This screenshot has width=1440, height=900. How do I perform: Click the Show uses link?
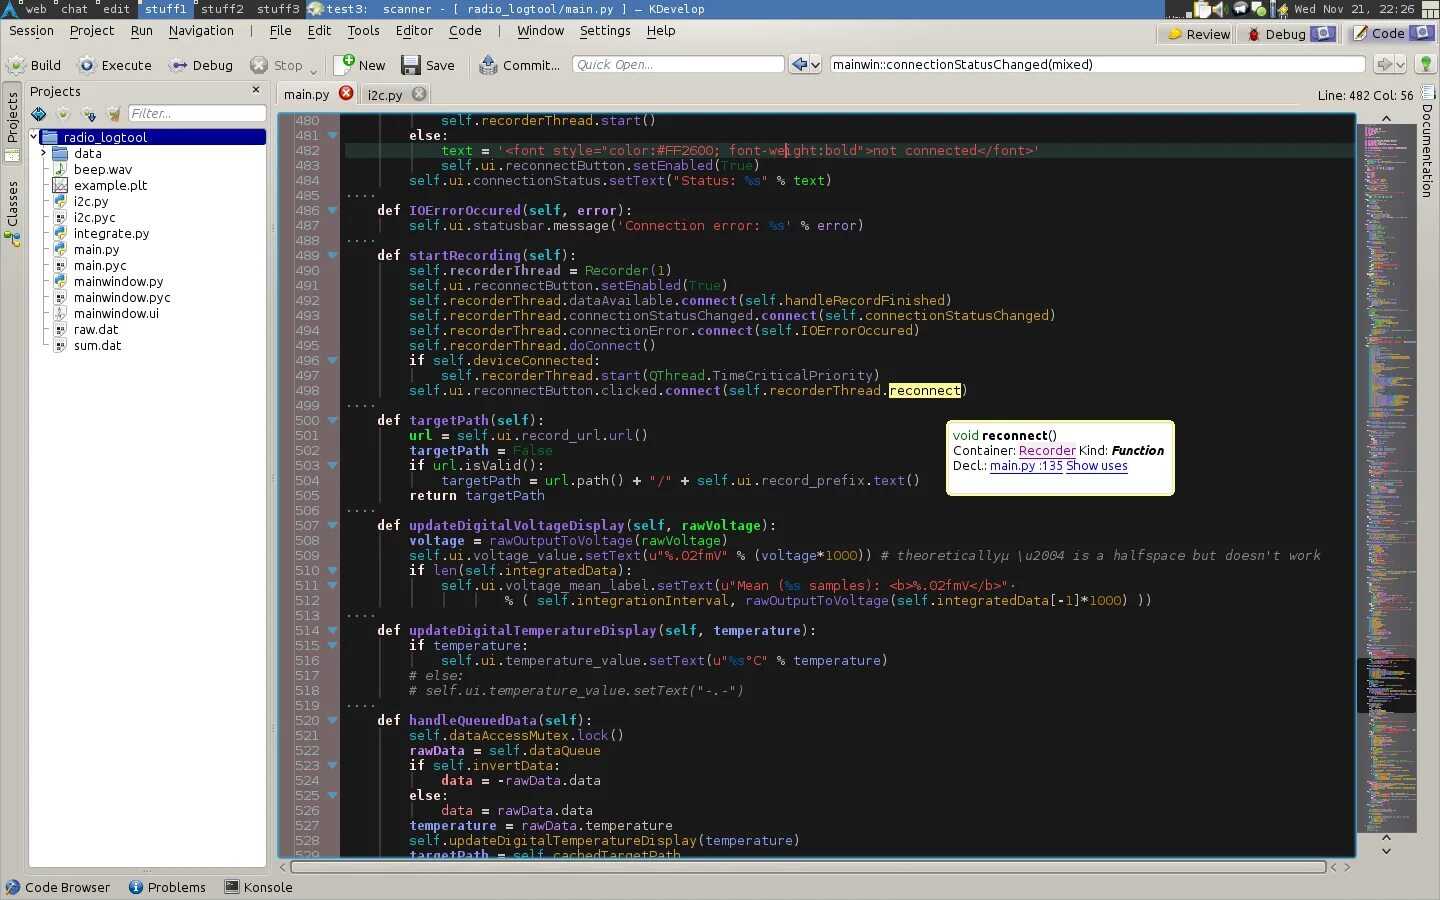1096,466
